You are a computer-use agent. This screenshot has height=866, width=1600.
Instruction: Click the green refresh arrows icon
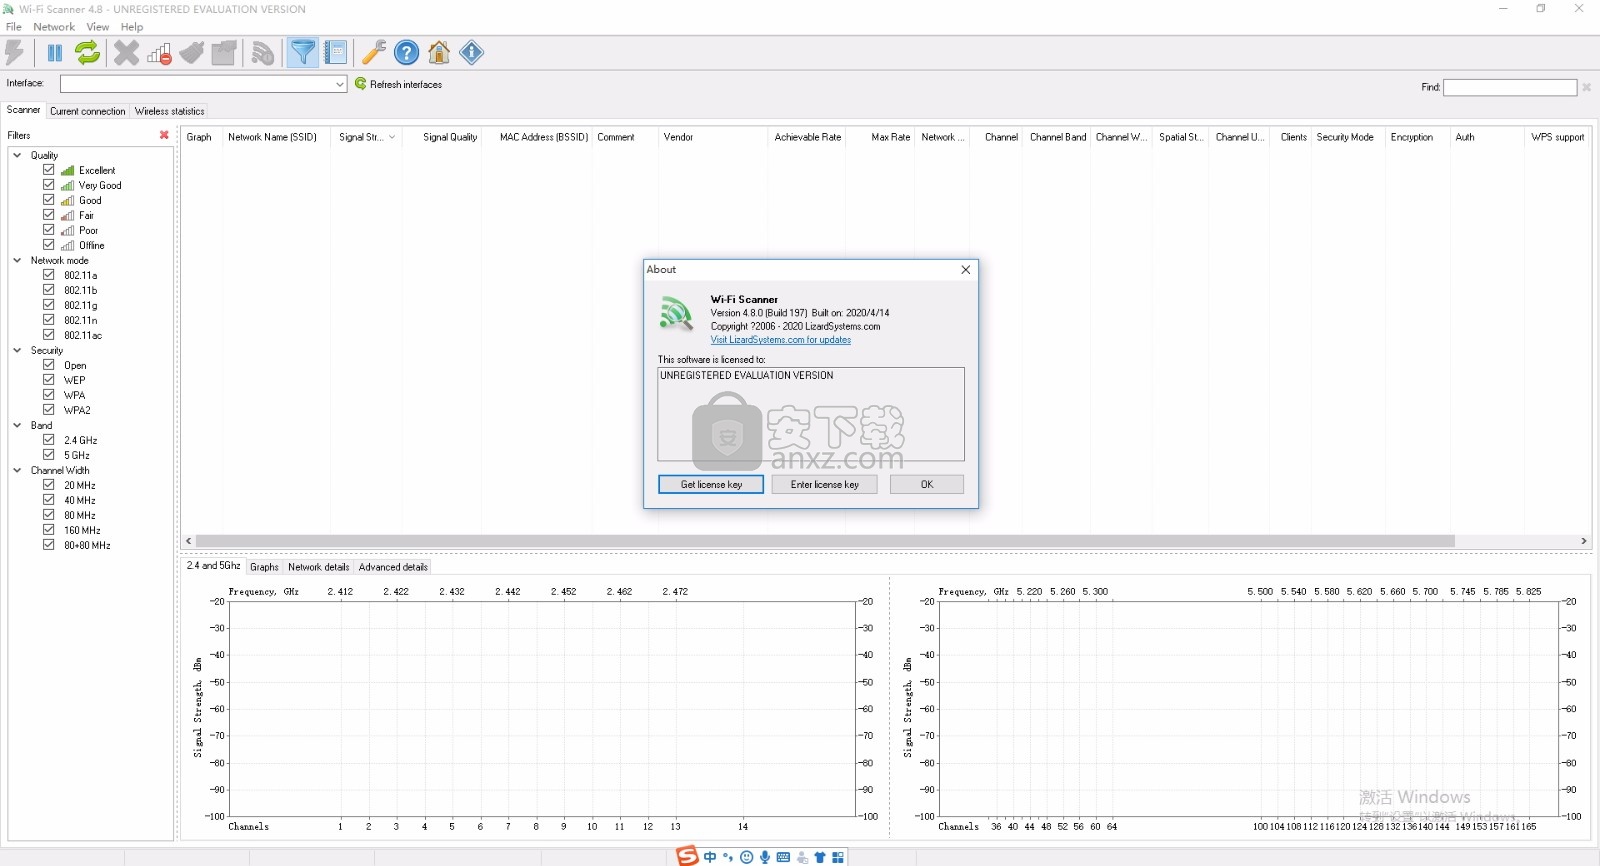[x=88, y=52]
